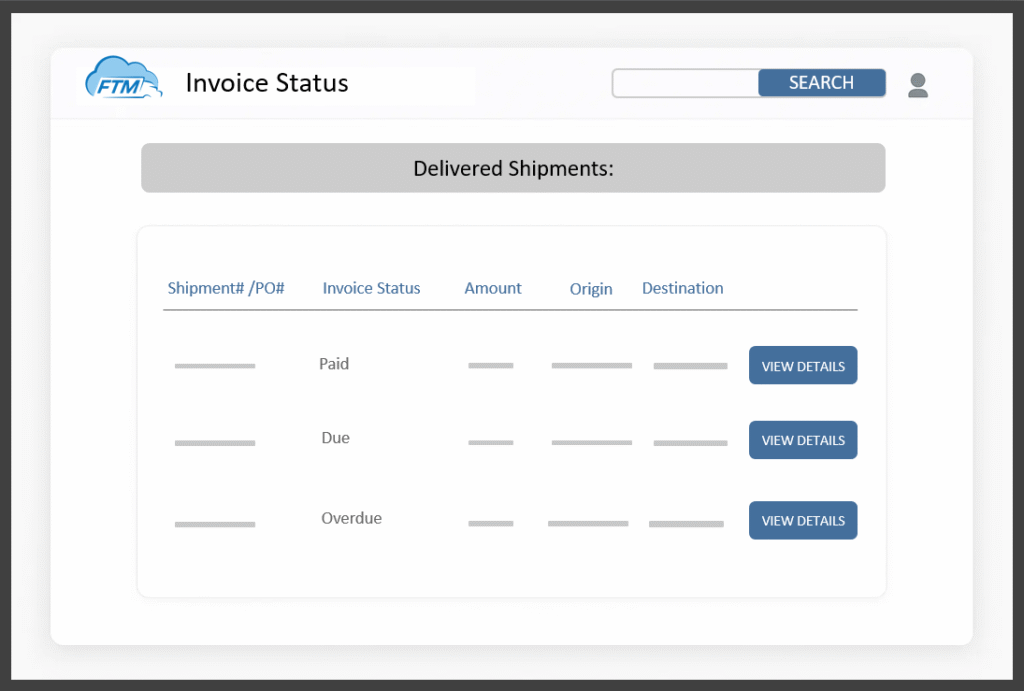
Task: Sort by Shipment# /PO# column header
Action: pos(226,288)
